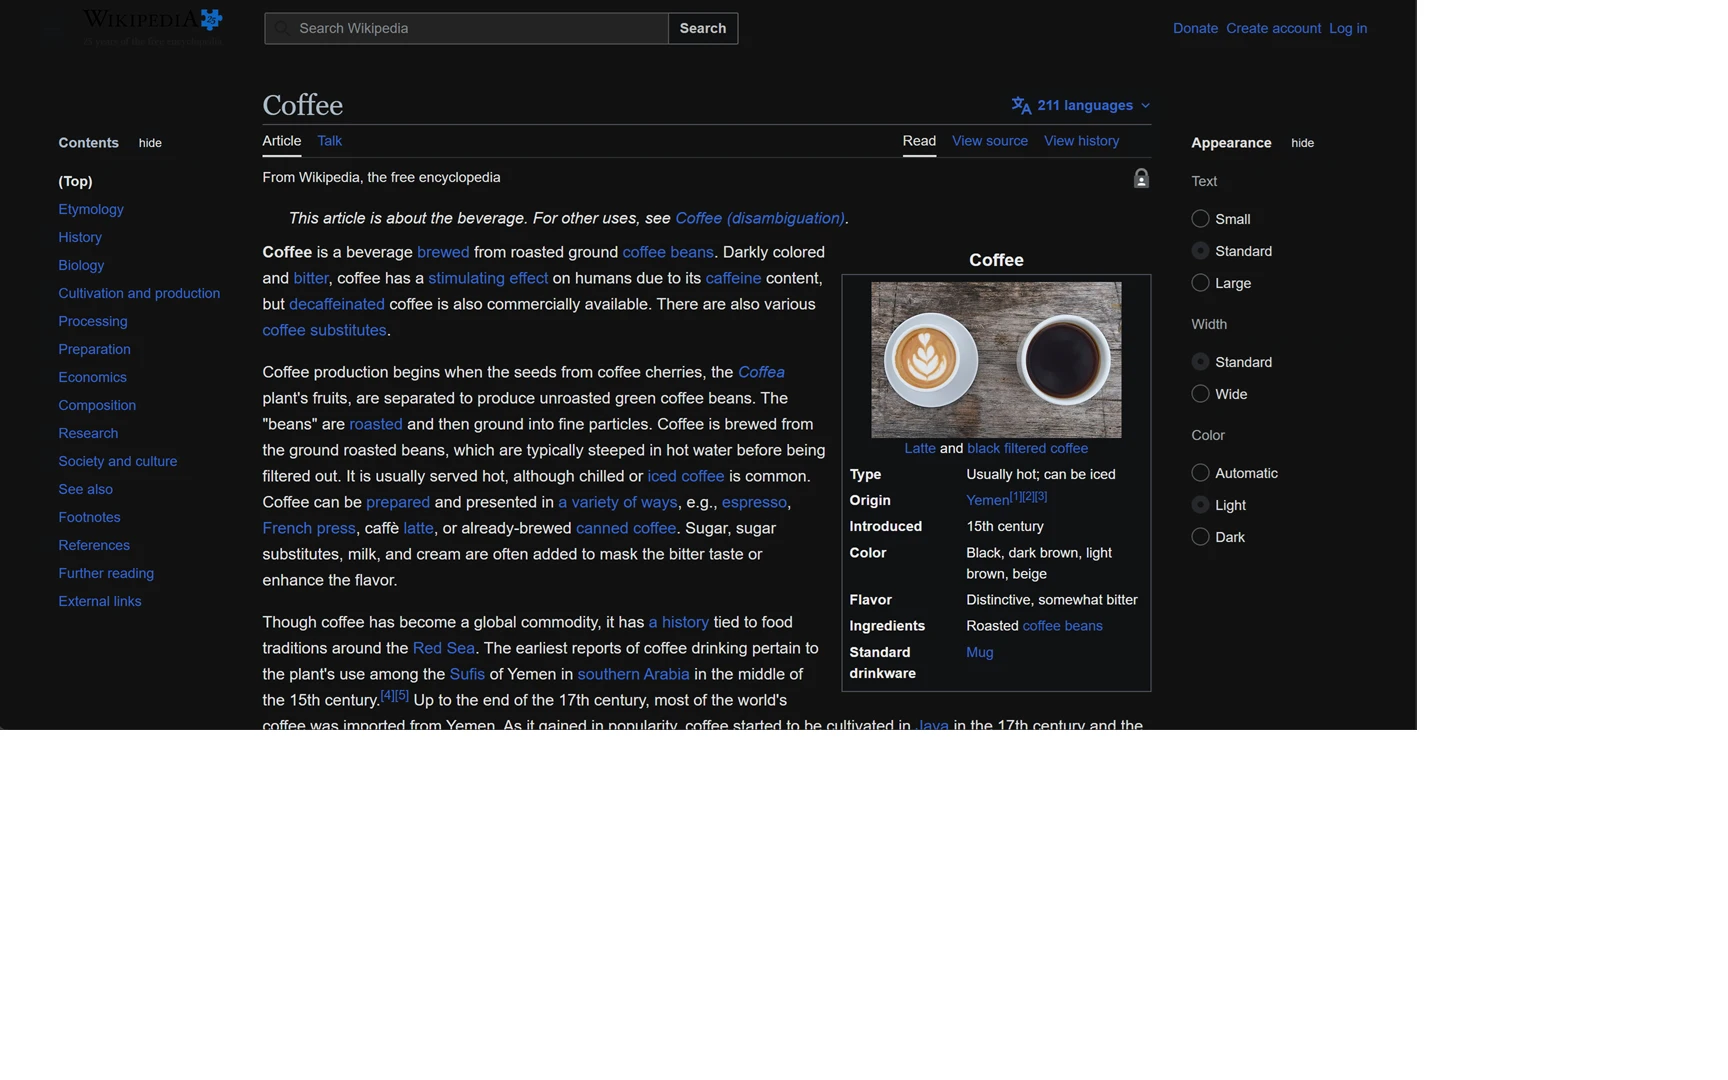Open the View source tab
Image resolution: width=1728 pixels, height=1080 pixels.
989,141
